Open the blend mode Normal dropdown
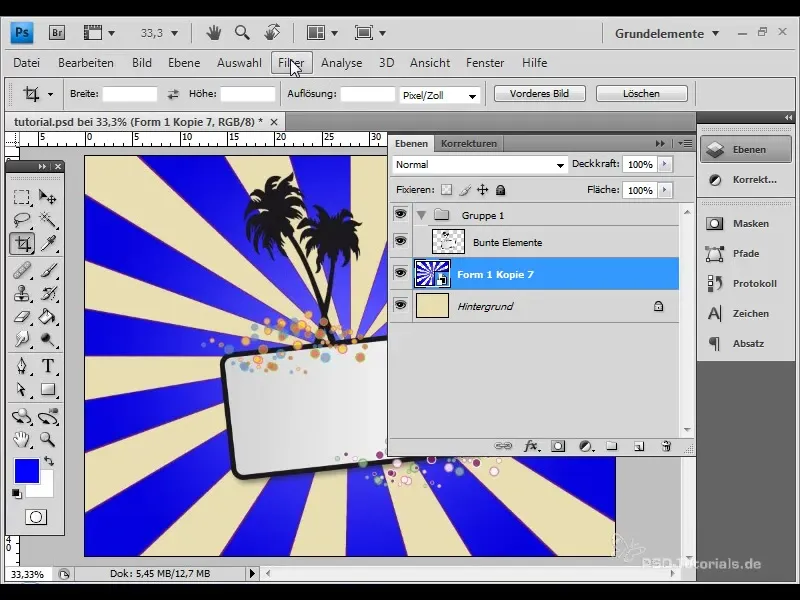Screen dimensions: 800x600 [x=480, y=164]
